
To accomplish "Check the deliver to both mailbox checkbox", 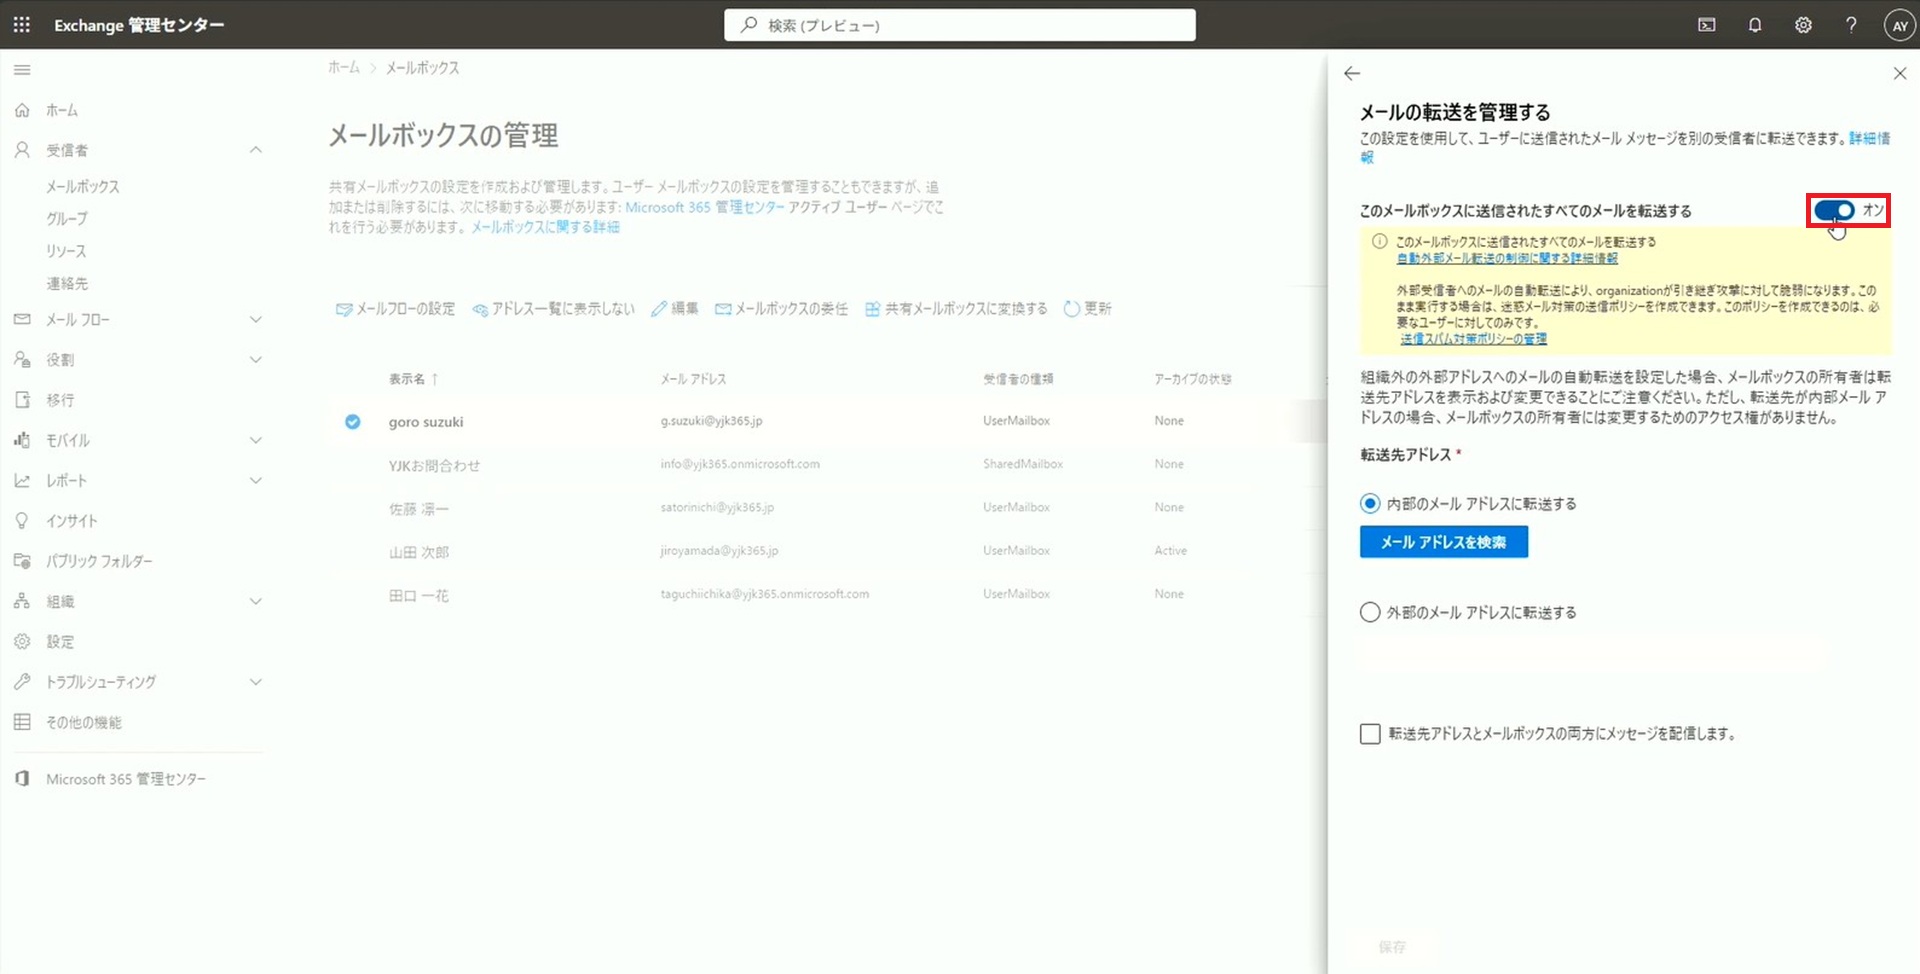I will 1370,734.
